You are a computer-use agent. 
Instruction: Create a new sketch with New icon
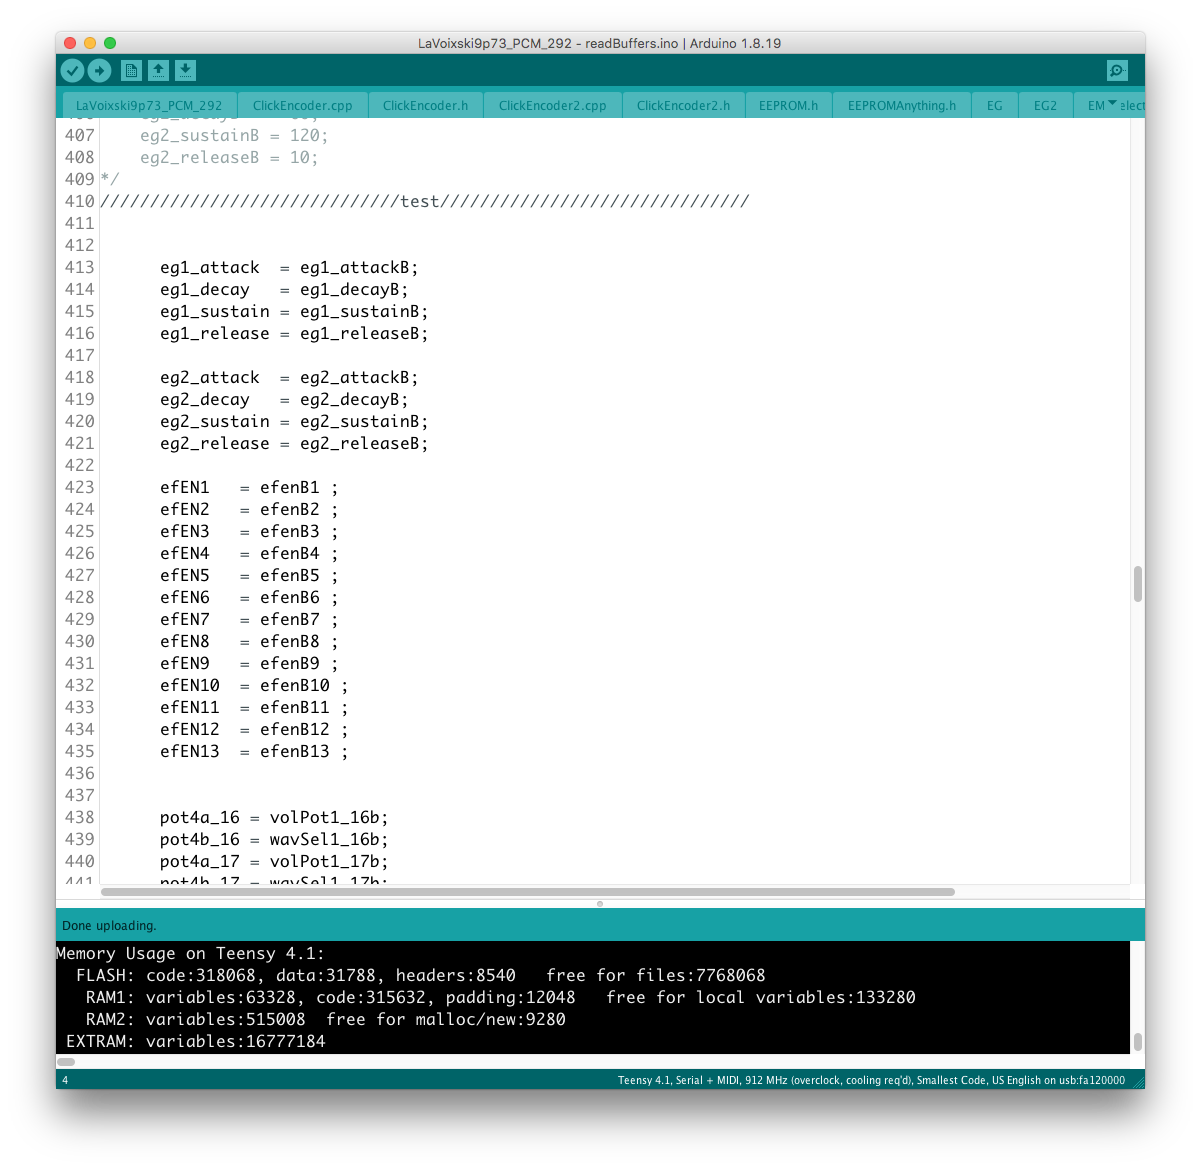click(131, 70)
